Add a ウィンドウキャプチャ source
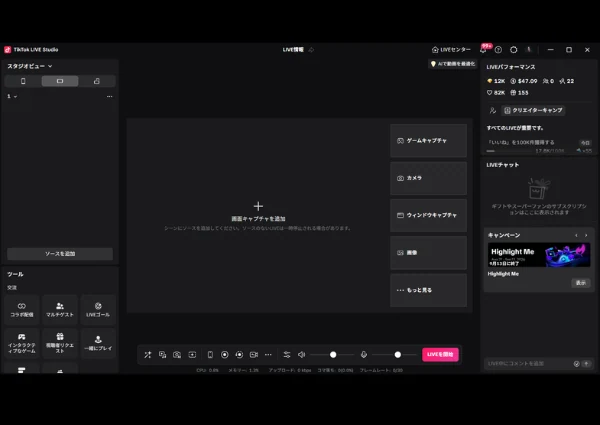This screenshot has width=600, height=425. 428,215
